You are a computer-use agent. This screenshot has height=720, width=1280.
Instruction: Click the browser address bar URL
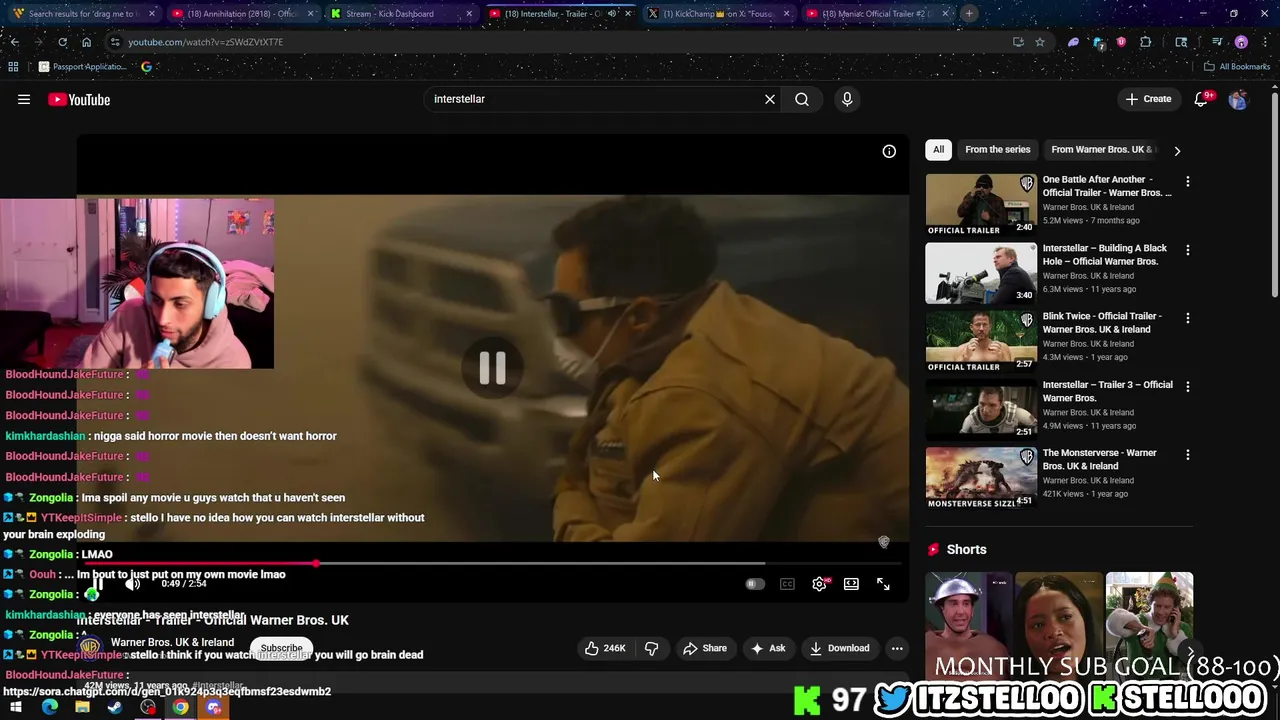(x=205, y=42)
